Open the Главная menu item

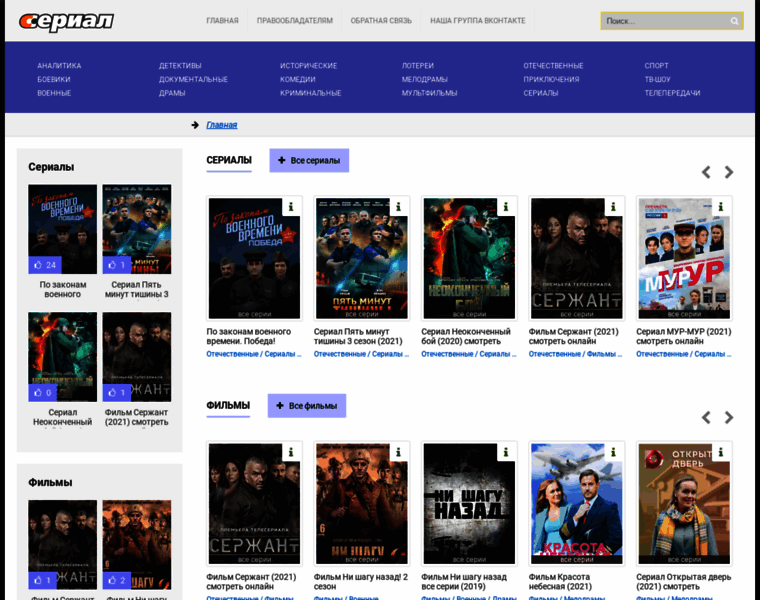tap(222, 20)
